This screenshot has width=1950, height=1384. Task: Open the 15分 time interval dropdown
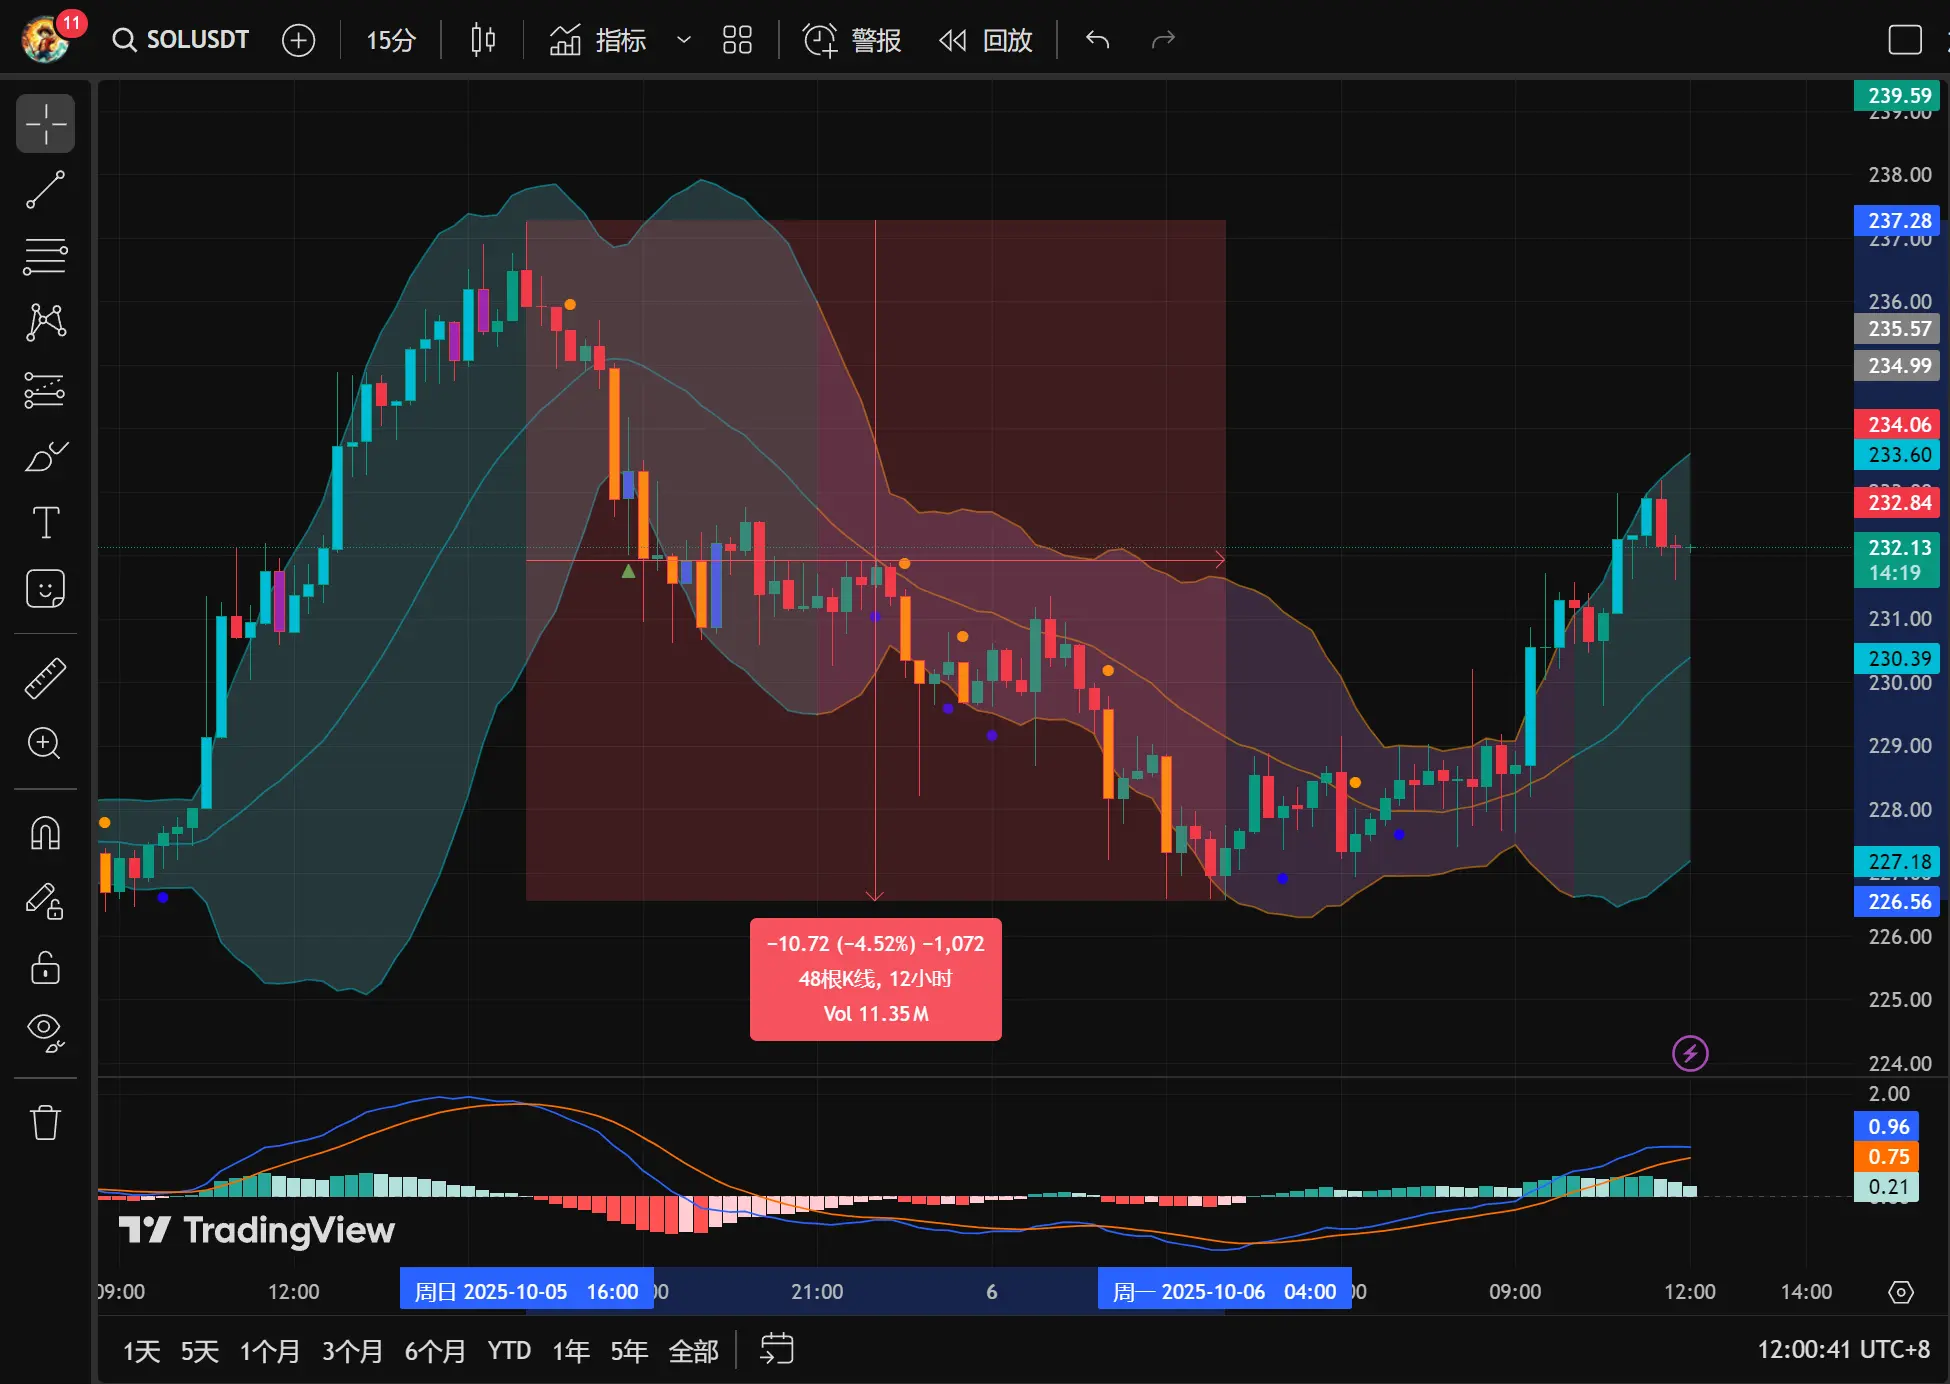(x=390, y=40)
